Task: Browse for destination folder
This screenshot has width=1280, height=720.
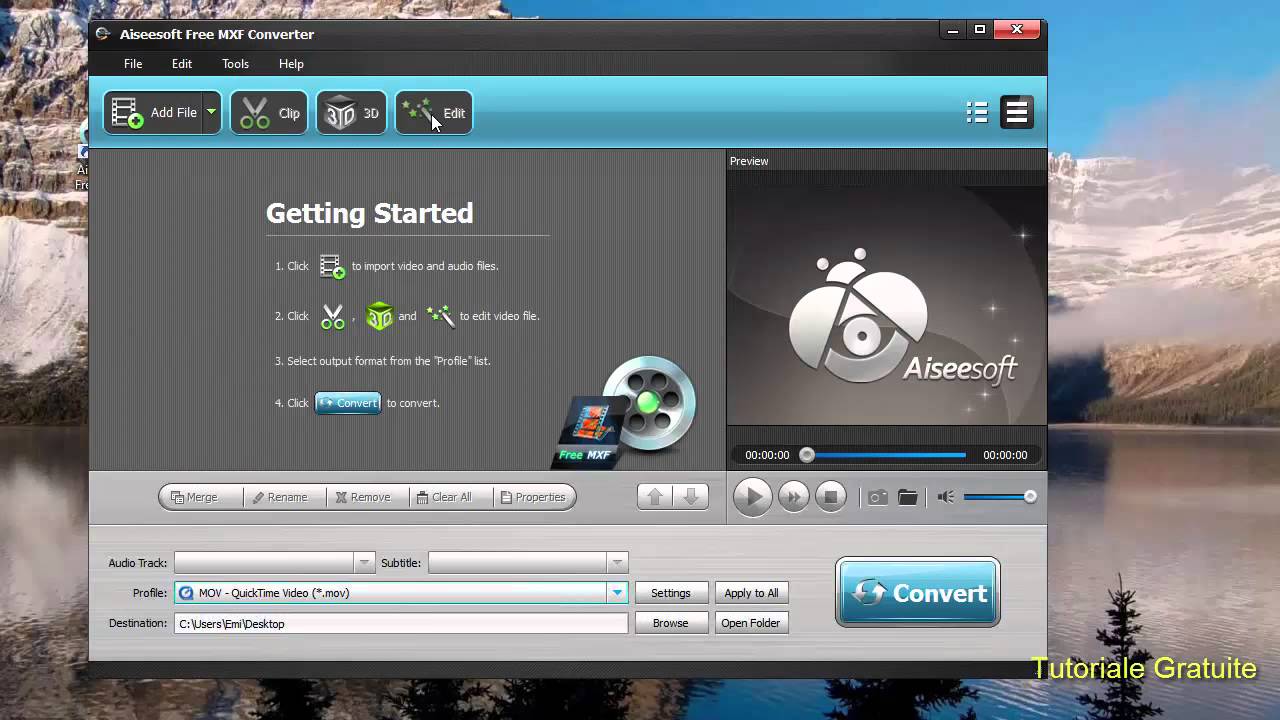Action: tap(671, 623)
